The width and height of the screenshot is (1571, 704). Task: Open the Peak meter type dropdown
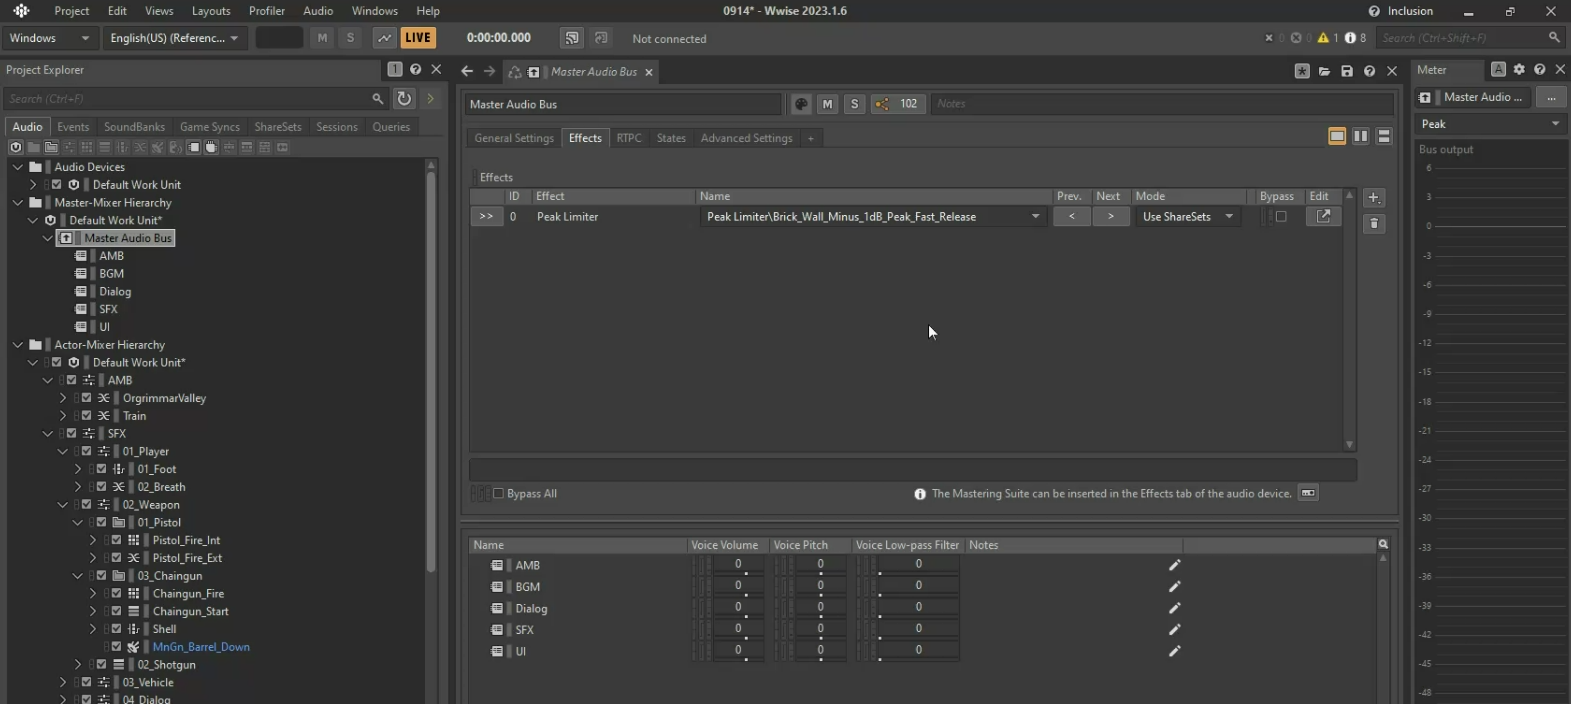pyautogui.click(x=1490, y=124)
